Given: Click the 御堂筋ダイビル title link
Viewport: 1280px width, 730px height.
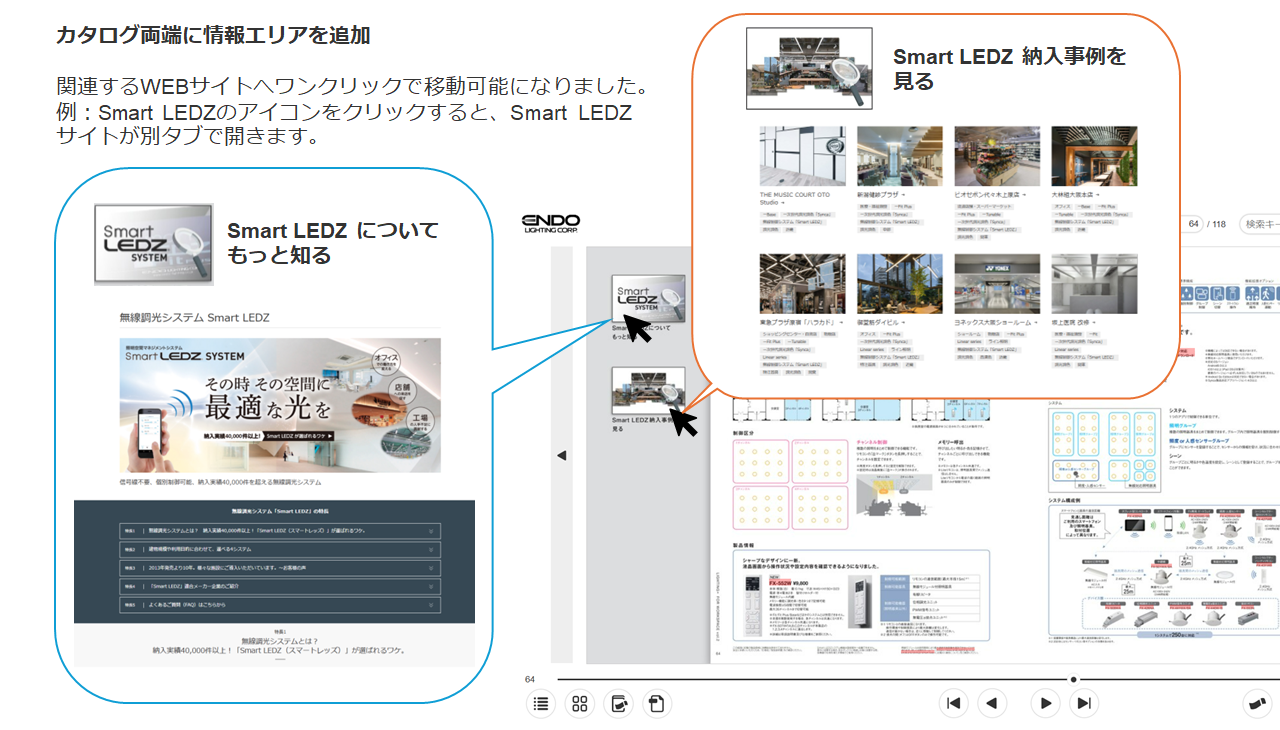Looking at the screenshot, I should (880, 323).
